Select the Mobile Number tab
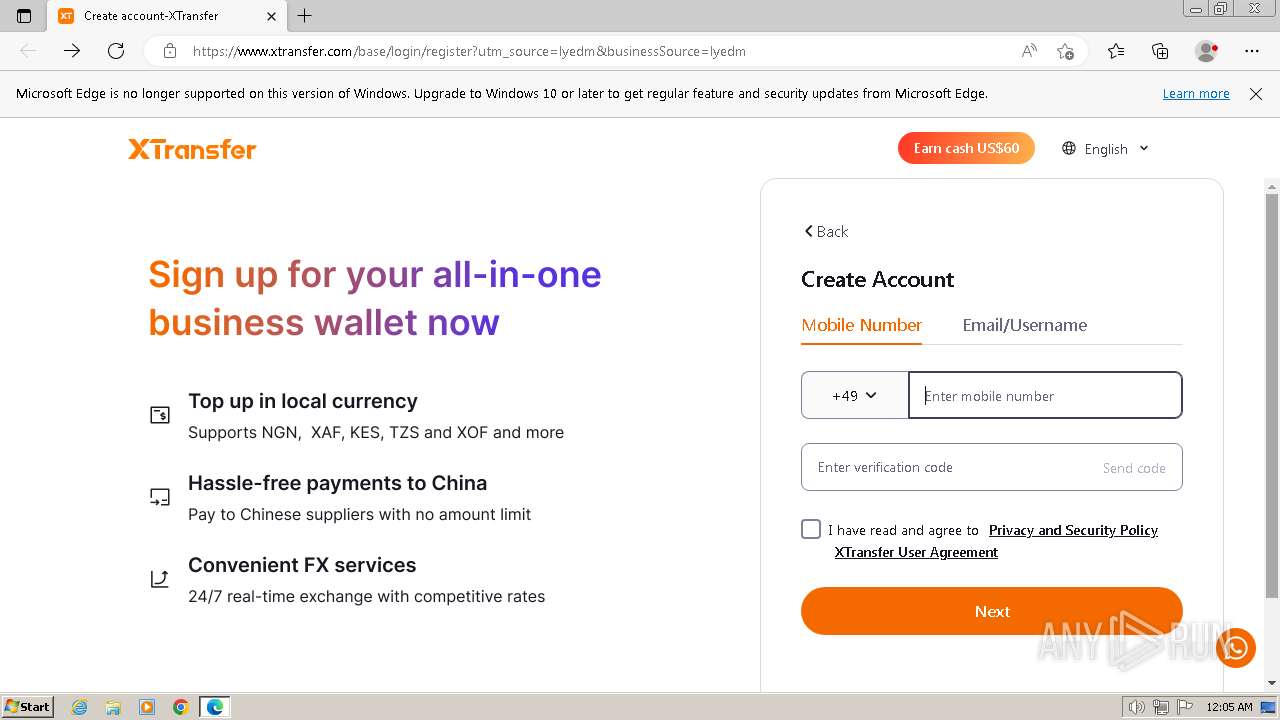 [x=861, y=325]
